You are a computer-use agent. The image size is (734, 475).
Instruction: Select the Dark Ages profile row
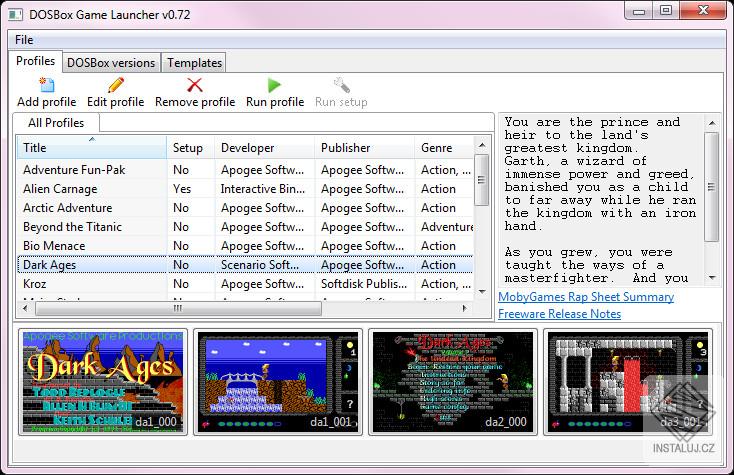tap(245, 265)
